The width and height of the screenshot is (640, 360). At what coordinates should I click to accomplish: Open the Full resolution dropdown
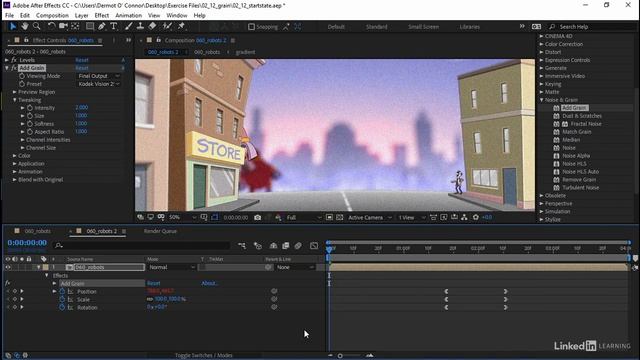click(303, 218)
